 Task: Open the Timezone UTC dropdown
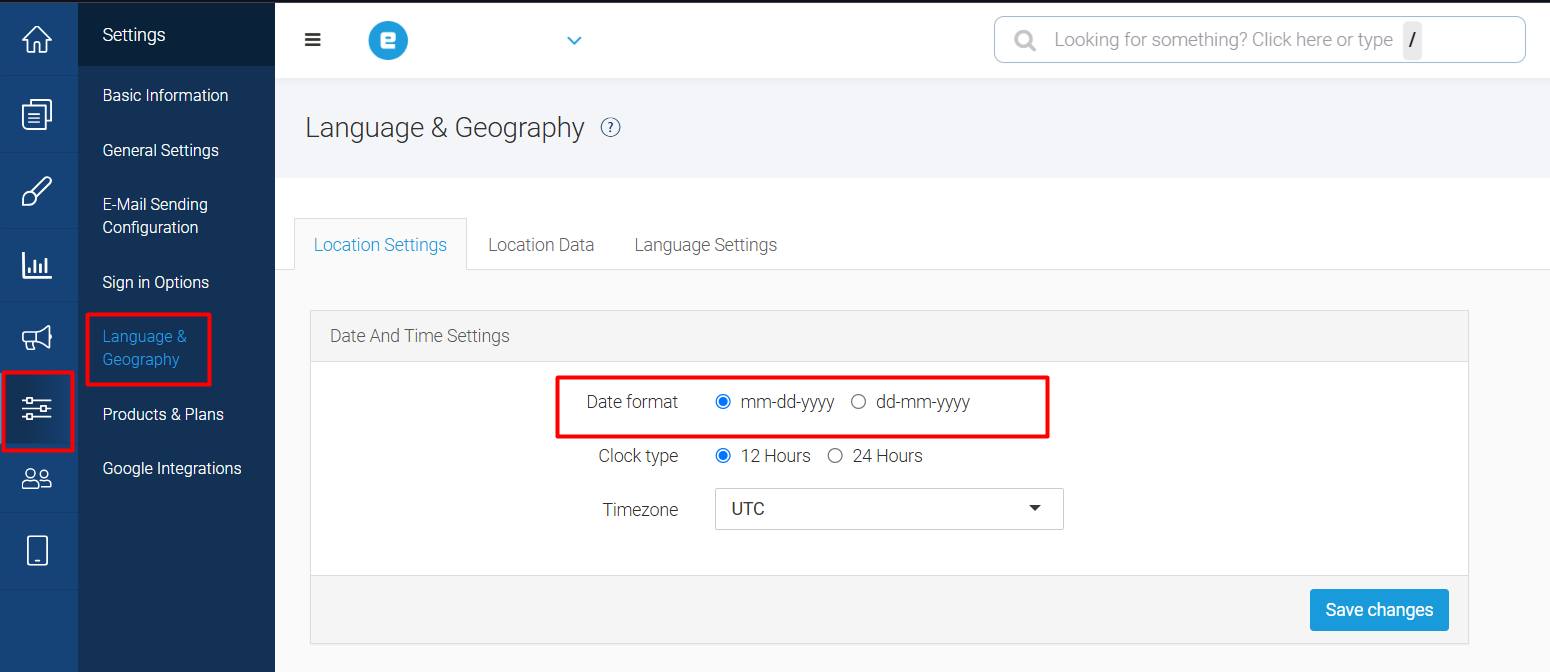[888, 509]
